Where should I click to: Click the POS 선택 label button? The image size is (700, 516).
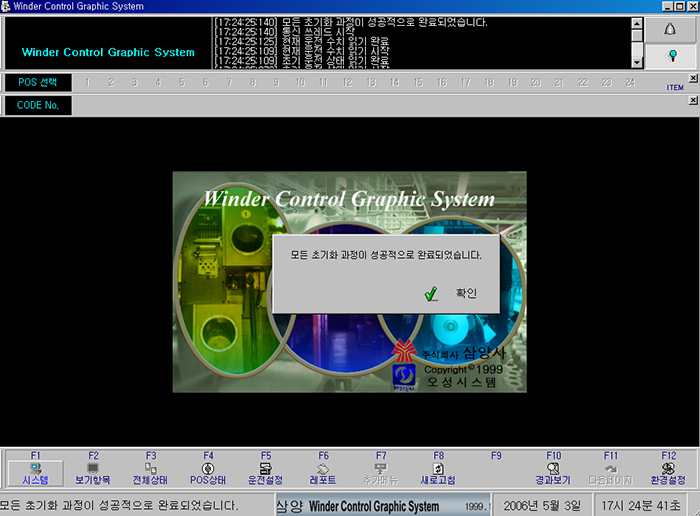pos(37,82)
